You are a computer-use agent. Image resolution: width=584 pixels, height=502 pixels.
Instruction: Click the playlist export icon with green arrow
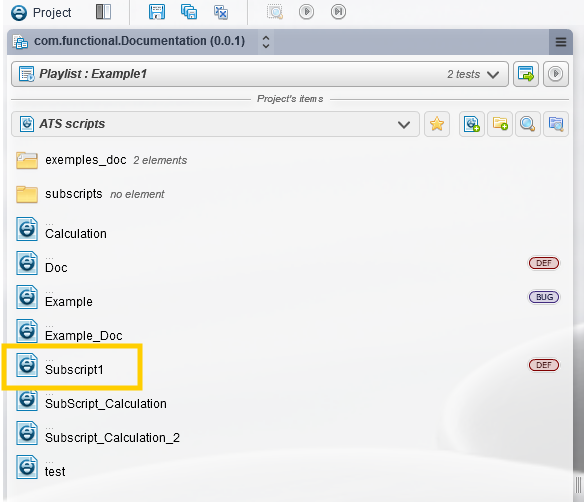(526, 74)
